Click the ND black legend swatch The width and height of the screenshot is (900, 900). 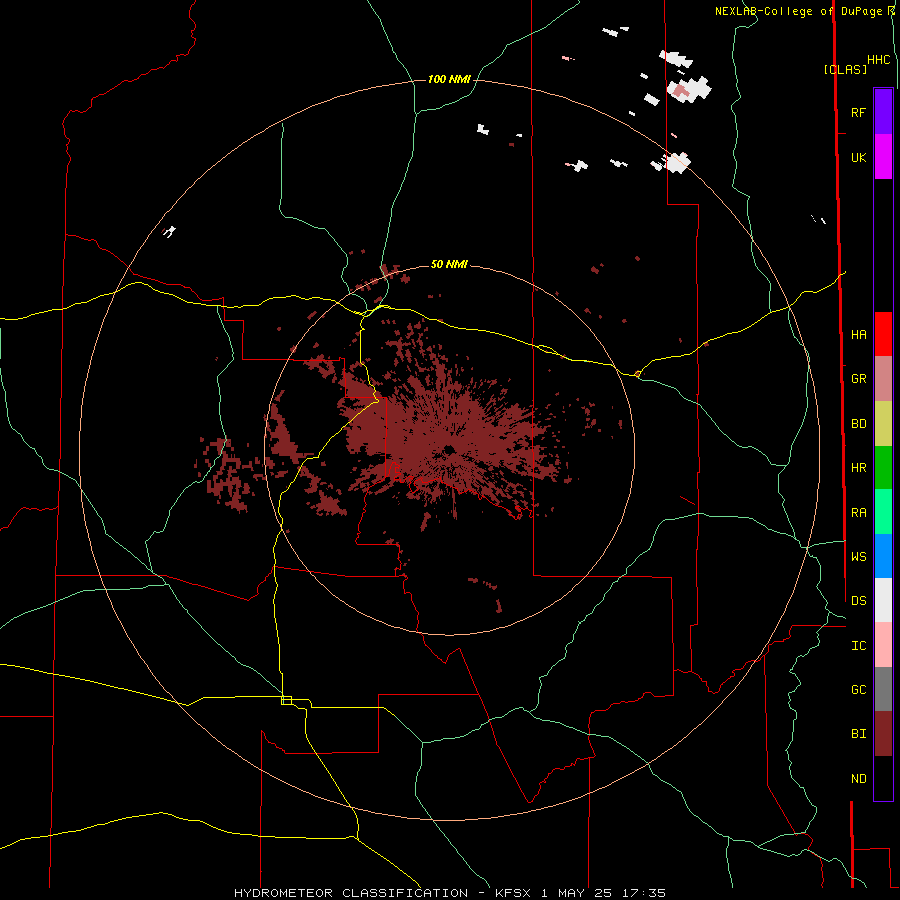pyautogui.click(x=883, y=778)
